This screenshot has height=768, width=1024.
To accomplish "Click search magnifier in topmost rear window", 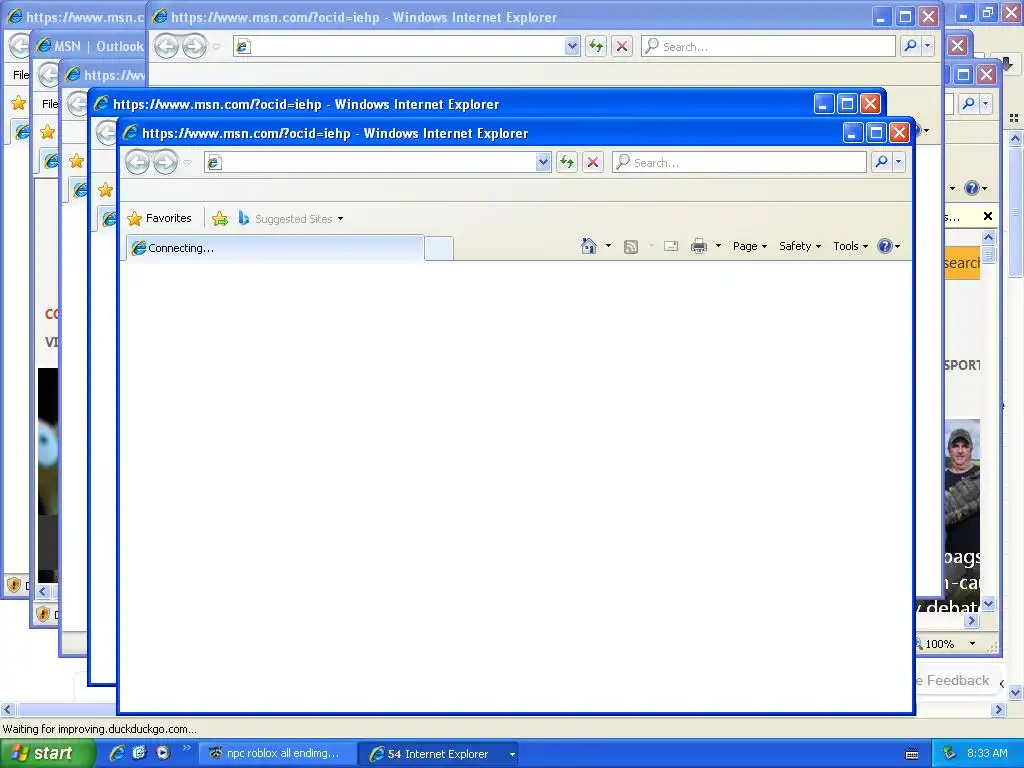I will 910,46.
